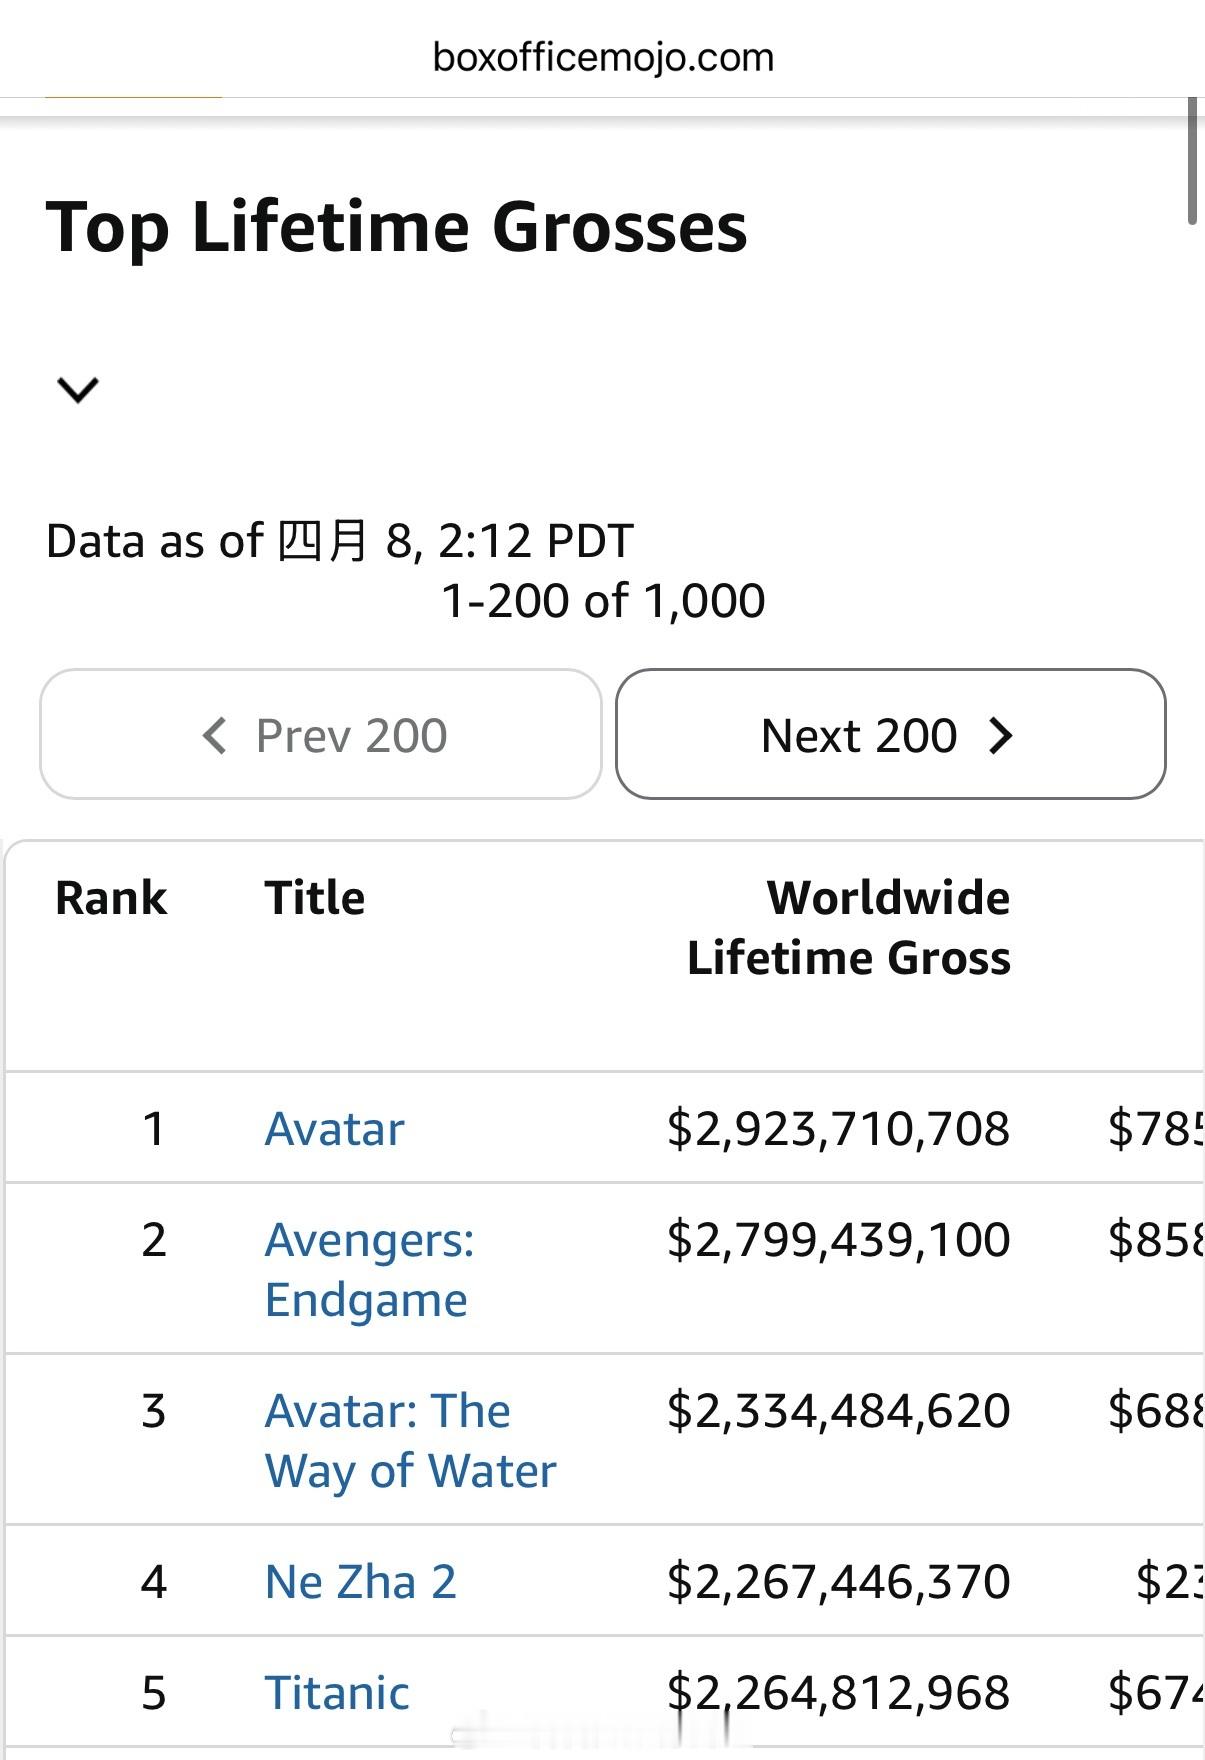Click the right arrow icon beside Next 200

pos(1000,735)
